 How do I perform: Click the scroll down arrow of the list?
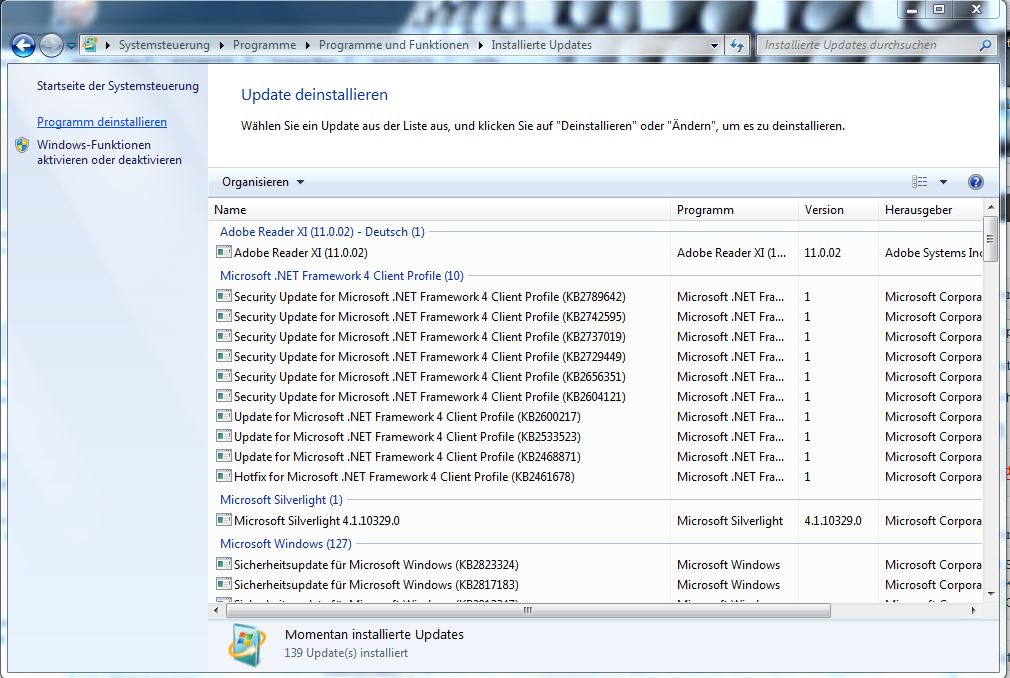[990, 593]
